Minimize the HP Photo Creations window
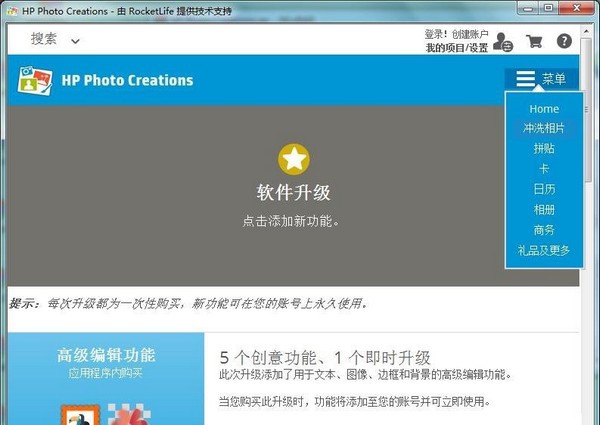 (528, 8)
